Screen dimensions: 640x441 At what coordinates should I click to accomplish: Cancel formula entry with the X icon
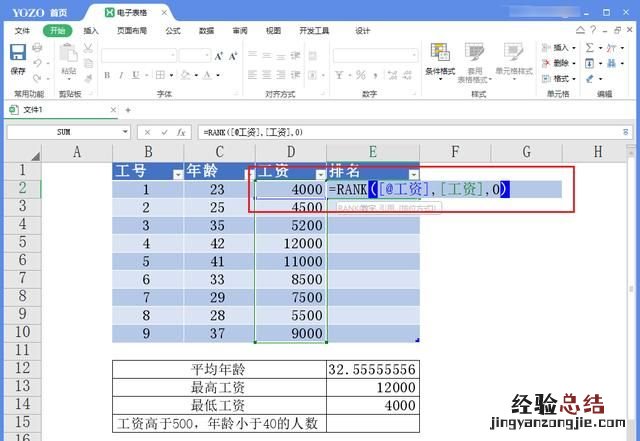147,131
